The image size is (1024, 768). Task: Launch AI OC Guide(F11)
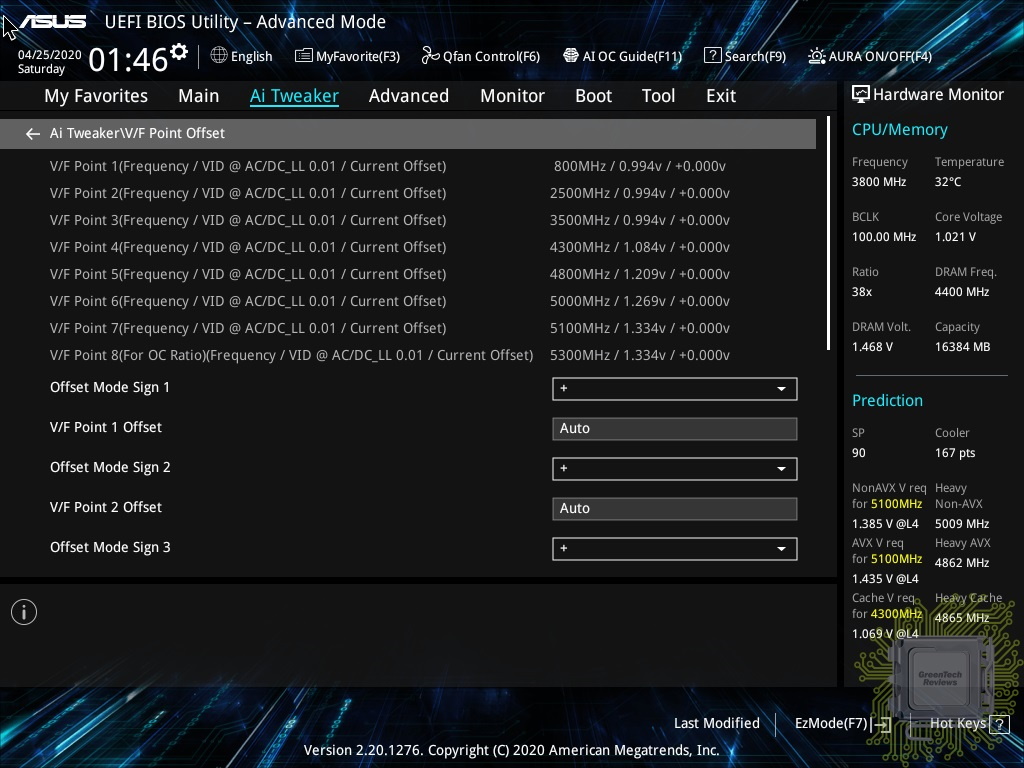coord(622,56)
